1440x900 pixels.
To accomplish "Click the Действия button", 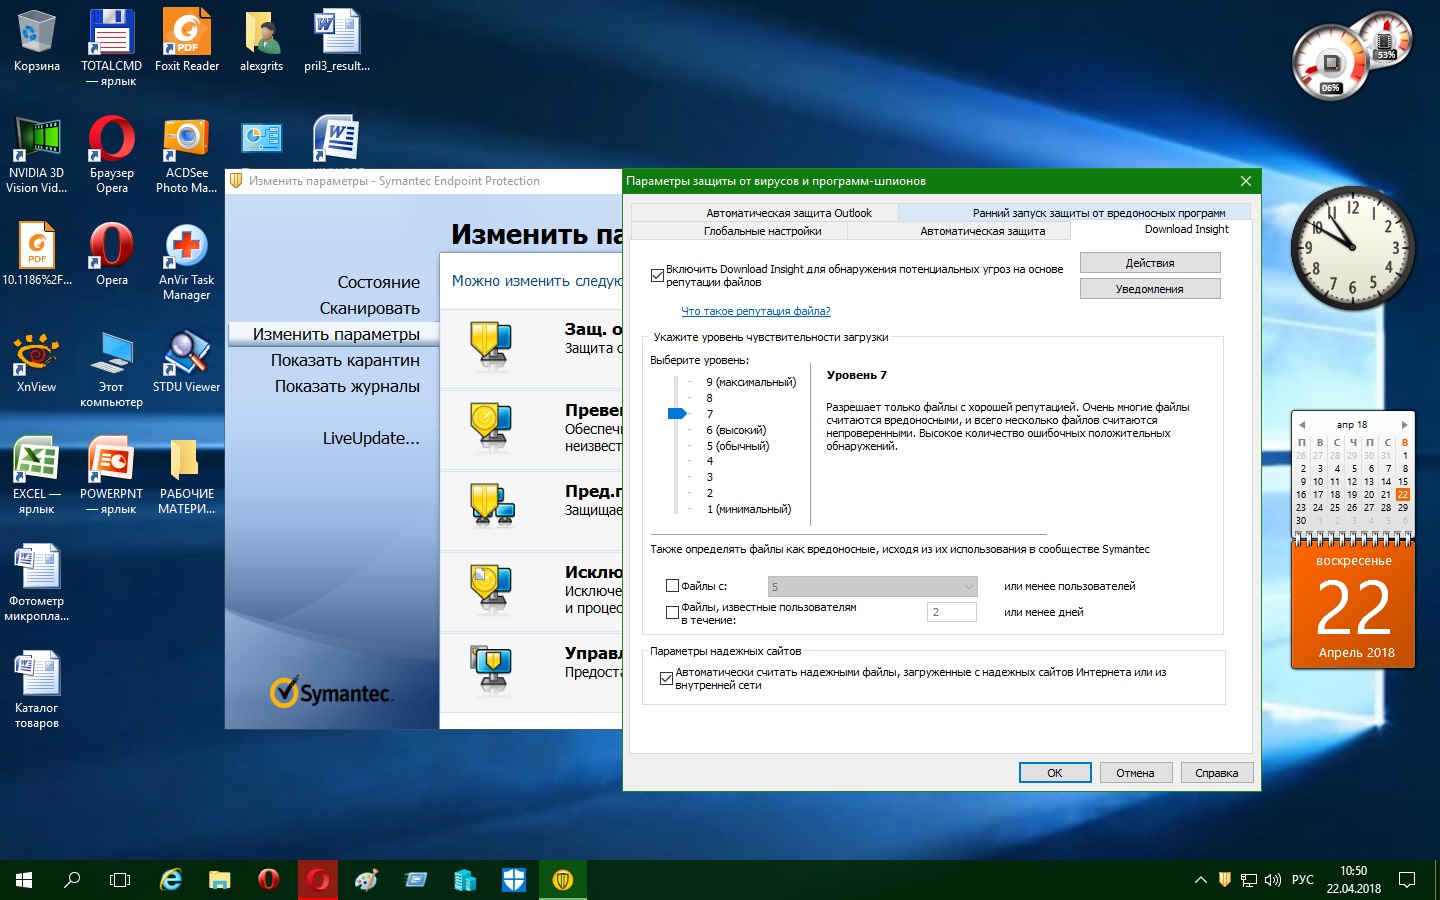I will (x=1150, y=263).
